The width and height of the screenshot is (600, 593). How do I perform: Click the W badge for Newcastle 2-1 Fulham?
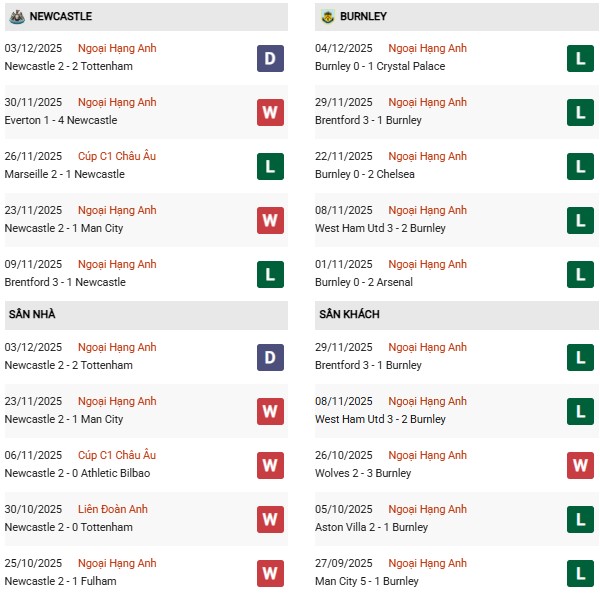pyautogui.click(x=270, y=573)
